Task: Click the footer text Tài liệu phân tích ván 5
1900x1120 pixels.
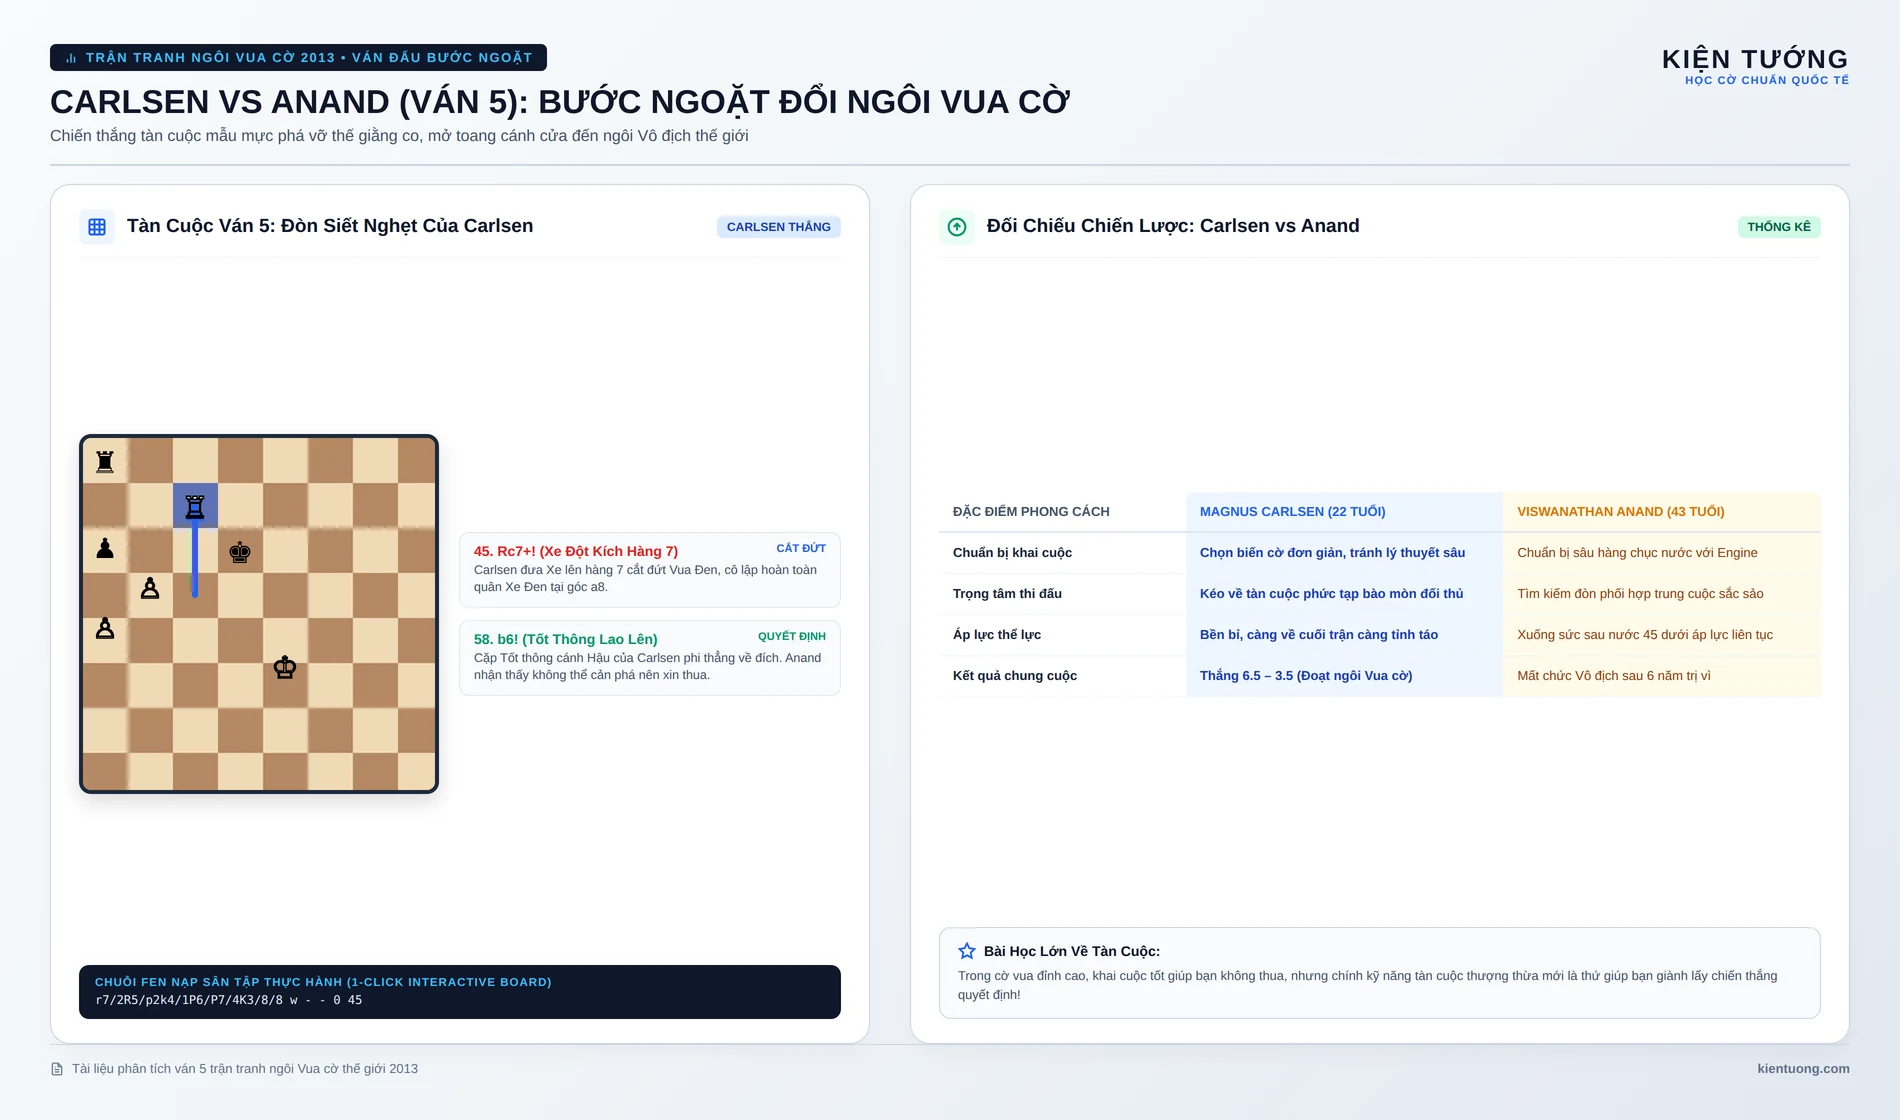Action: click(x=245, y=1069)
